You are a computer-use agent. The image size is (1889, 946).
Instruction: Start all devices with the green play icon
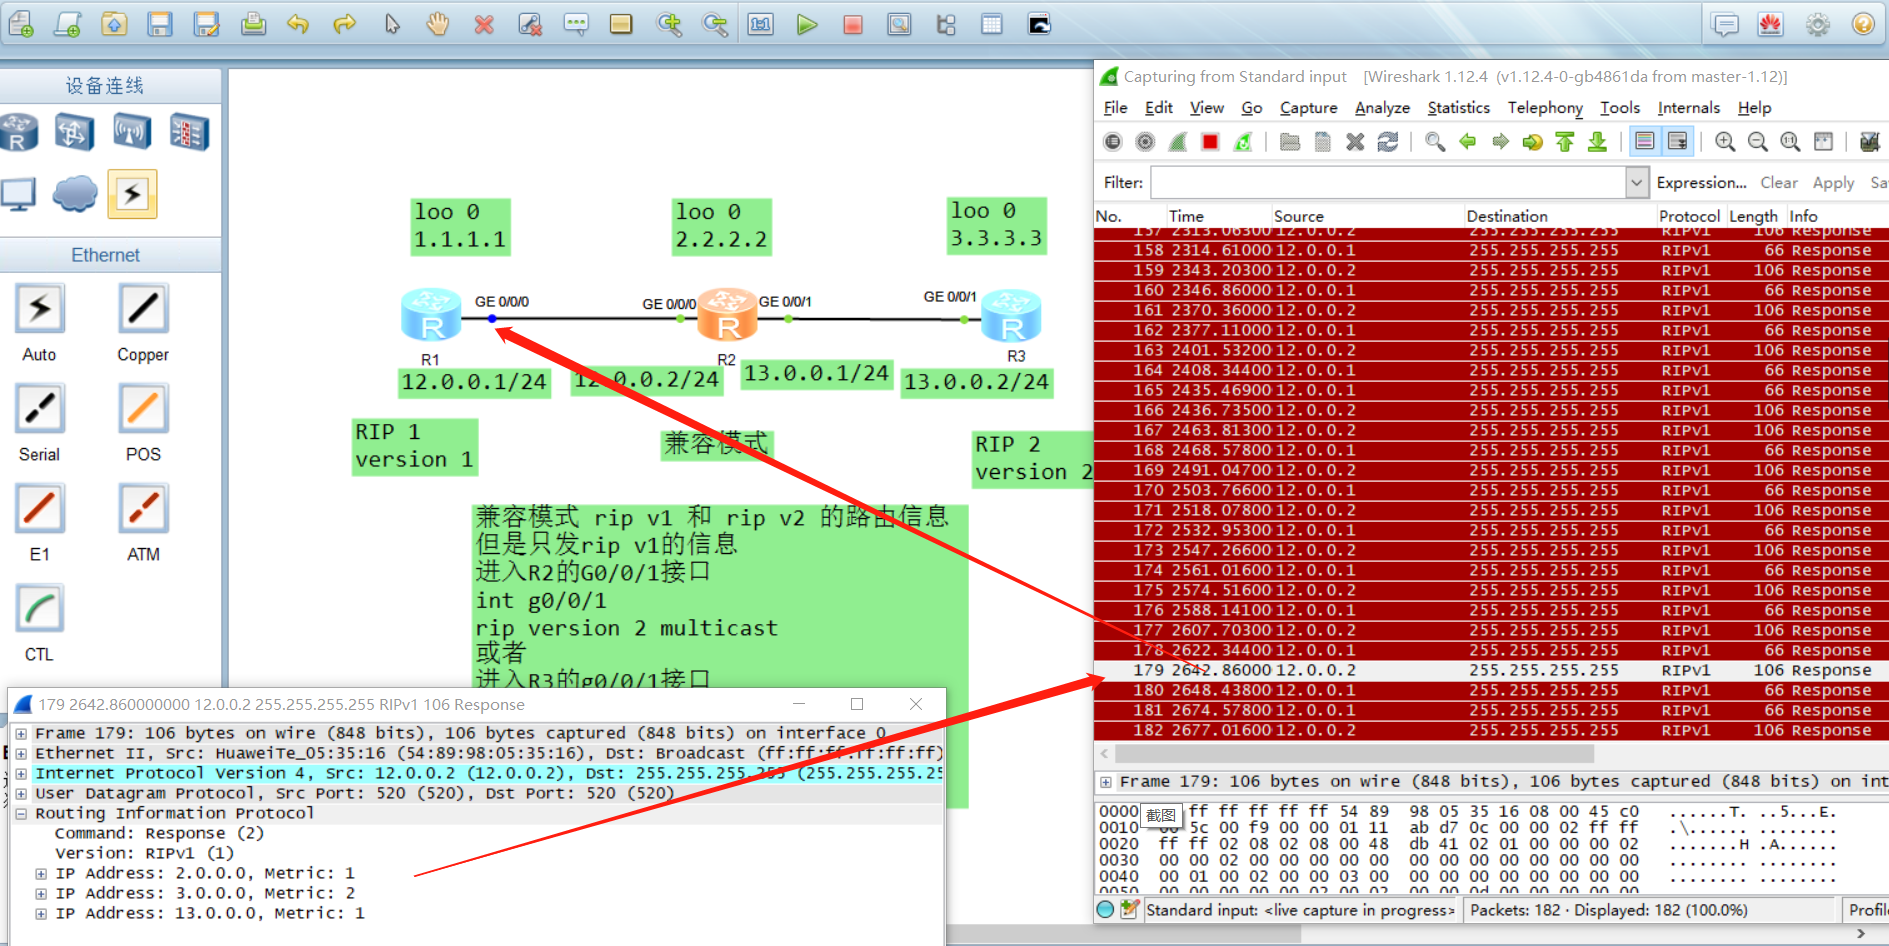click(807, 23)
